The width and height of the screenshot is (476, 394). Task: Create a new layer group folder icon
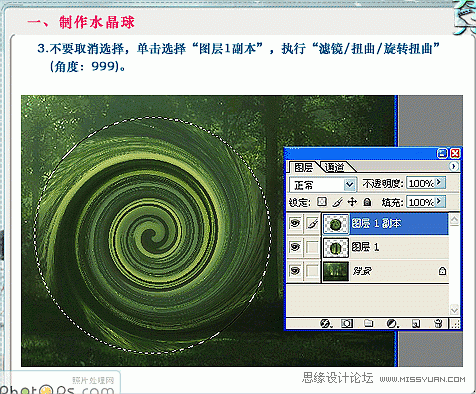[x=368, y=323]
